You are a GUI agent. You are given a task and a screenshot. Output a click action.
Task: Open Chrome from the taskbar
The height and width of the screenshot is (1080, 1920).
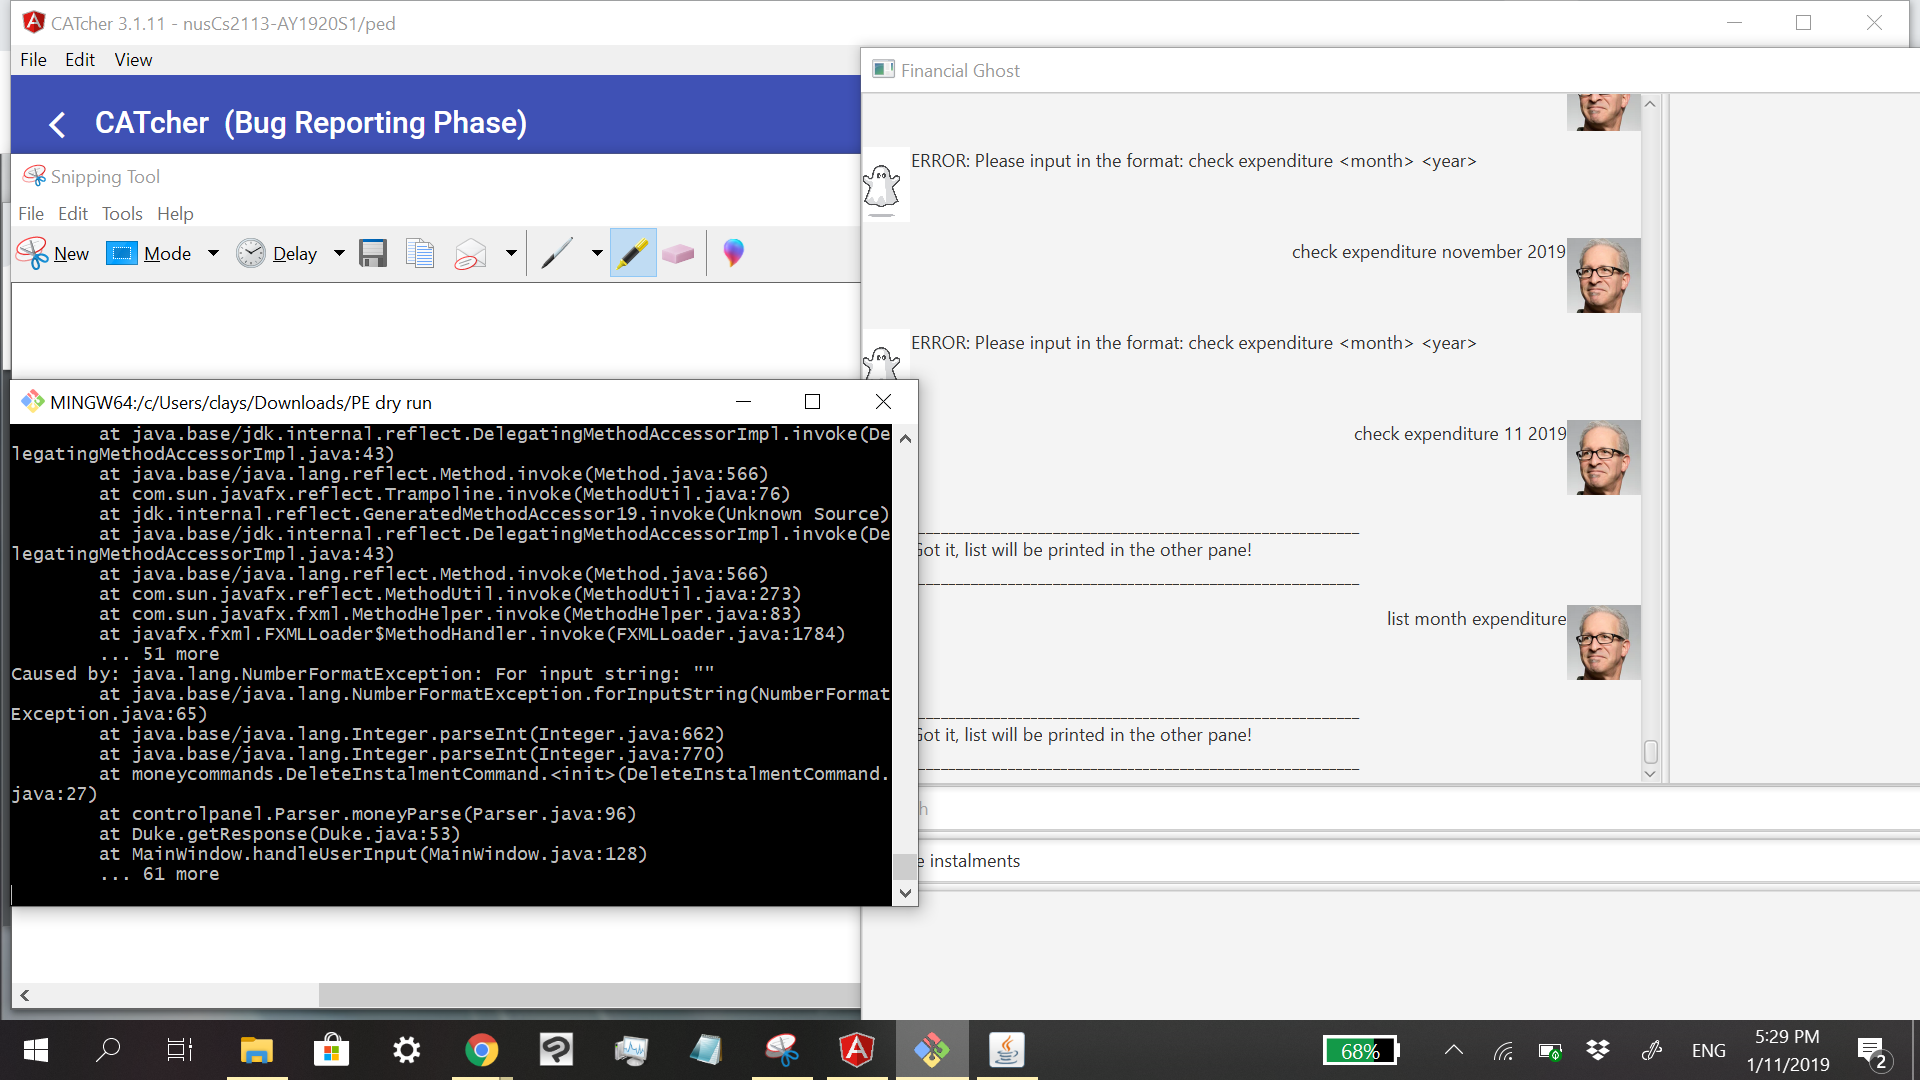click(x=482, y=1050)
